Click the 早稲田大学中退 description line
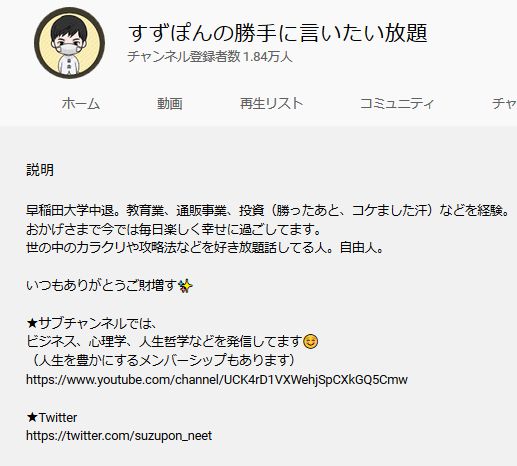Viewport: 517px width, 466px height. point(268,211)
